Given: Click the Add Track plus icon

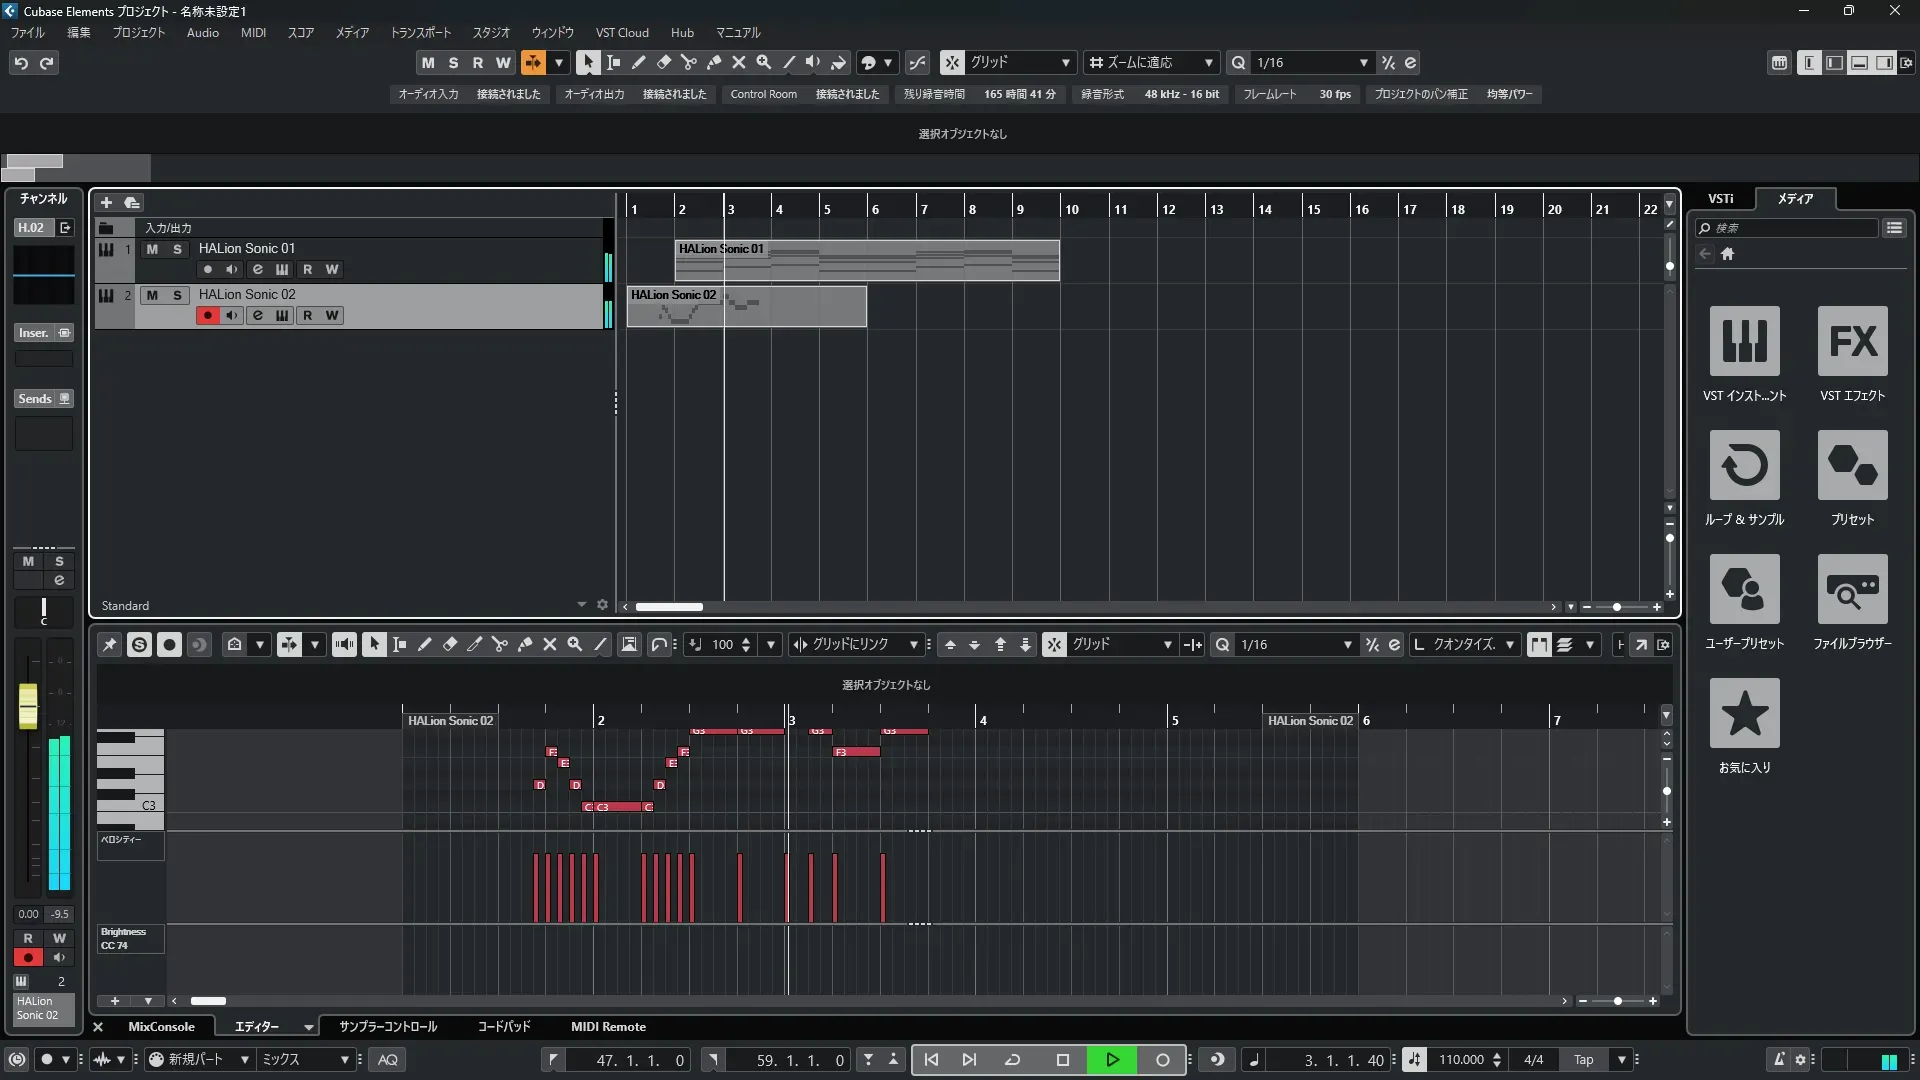Looking at the screenshot, I should pos(106,202).
